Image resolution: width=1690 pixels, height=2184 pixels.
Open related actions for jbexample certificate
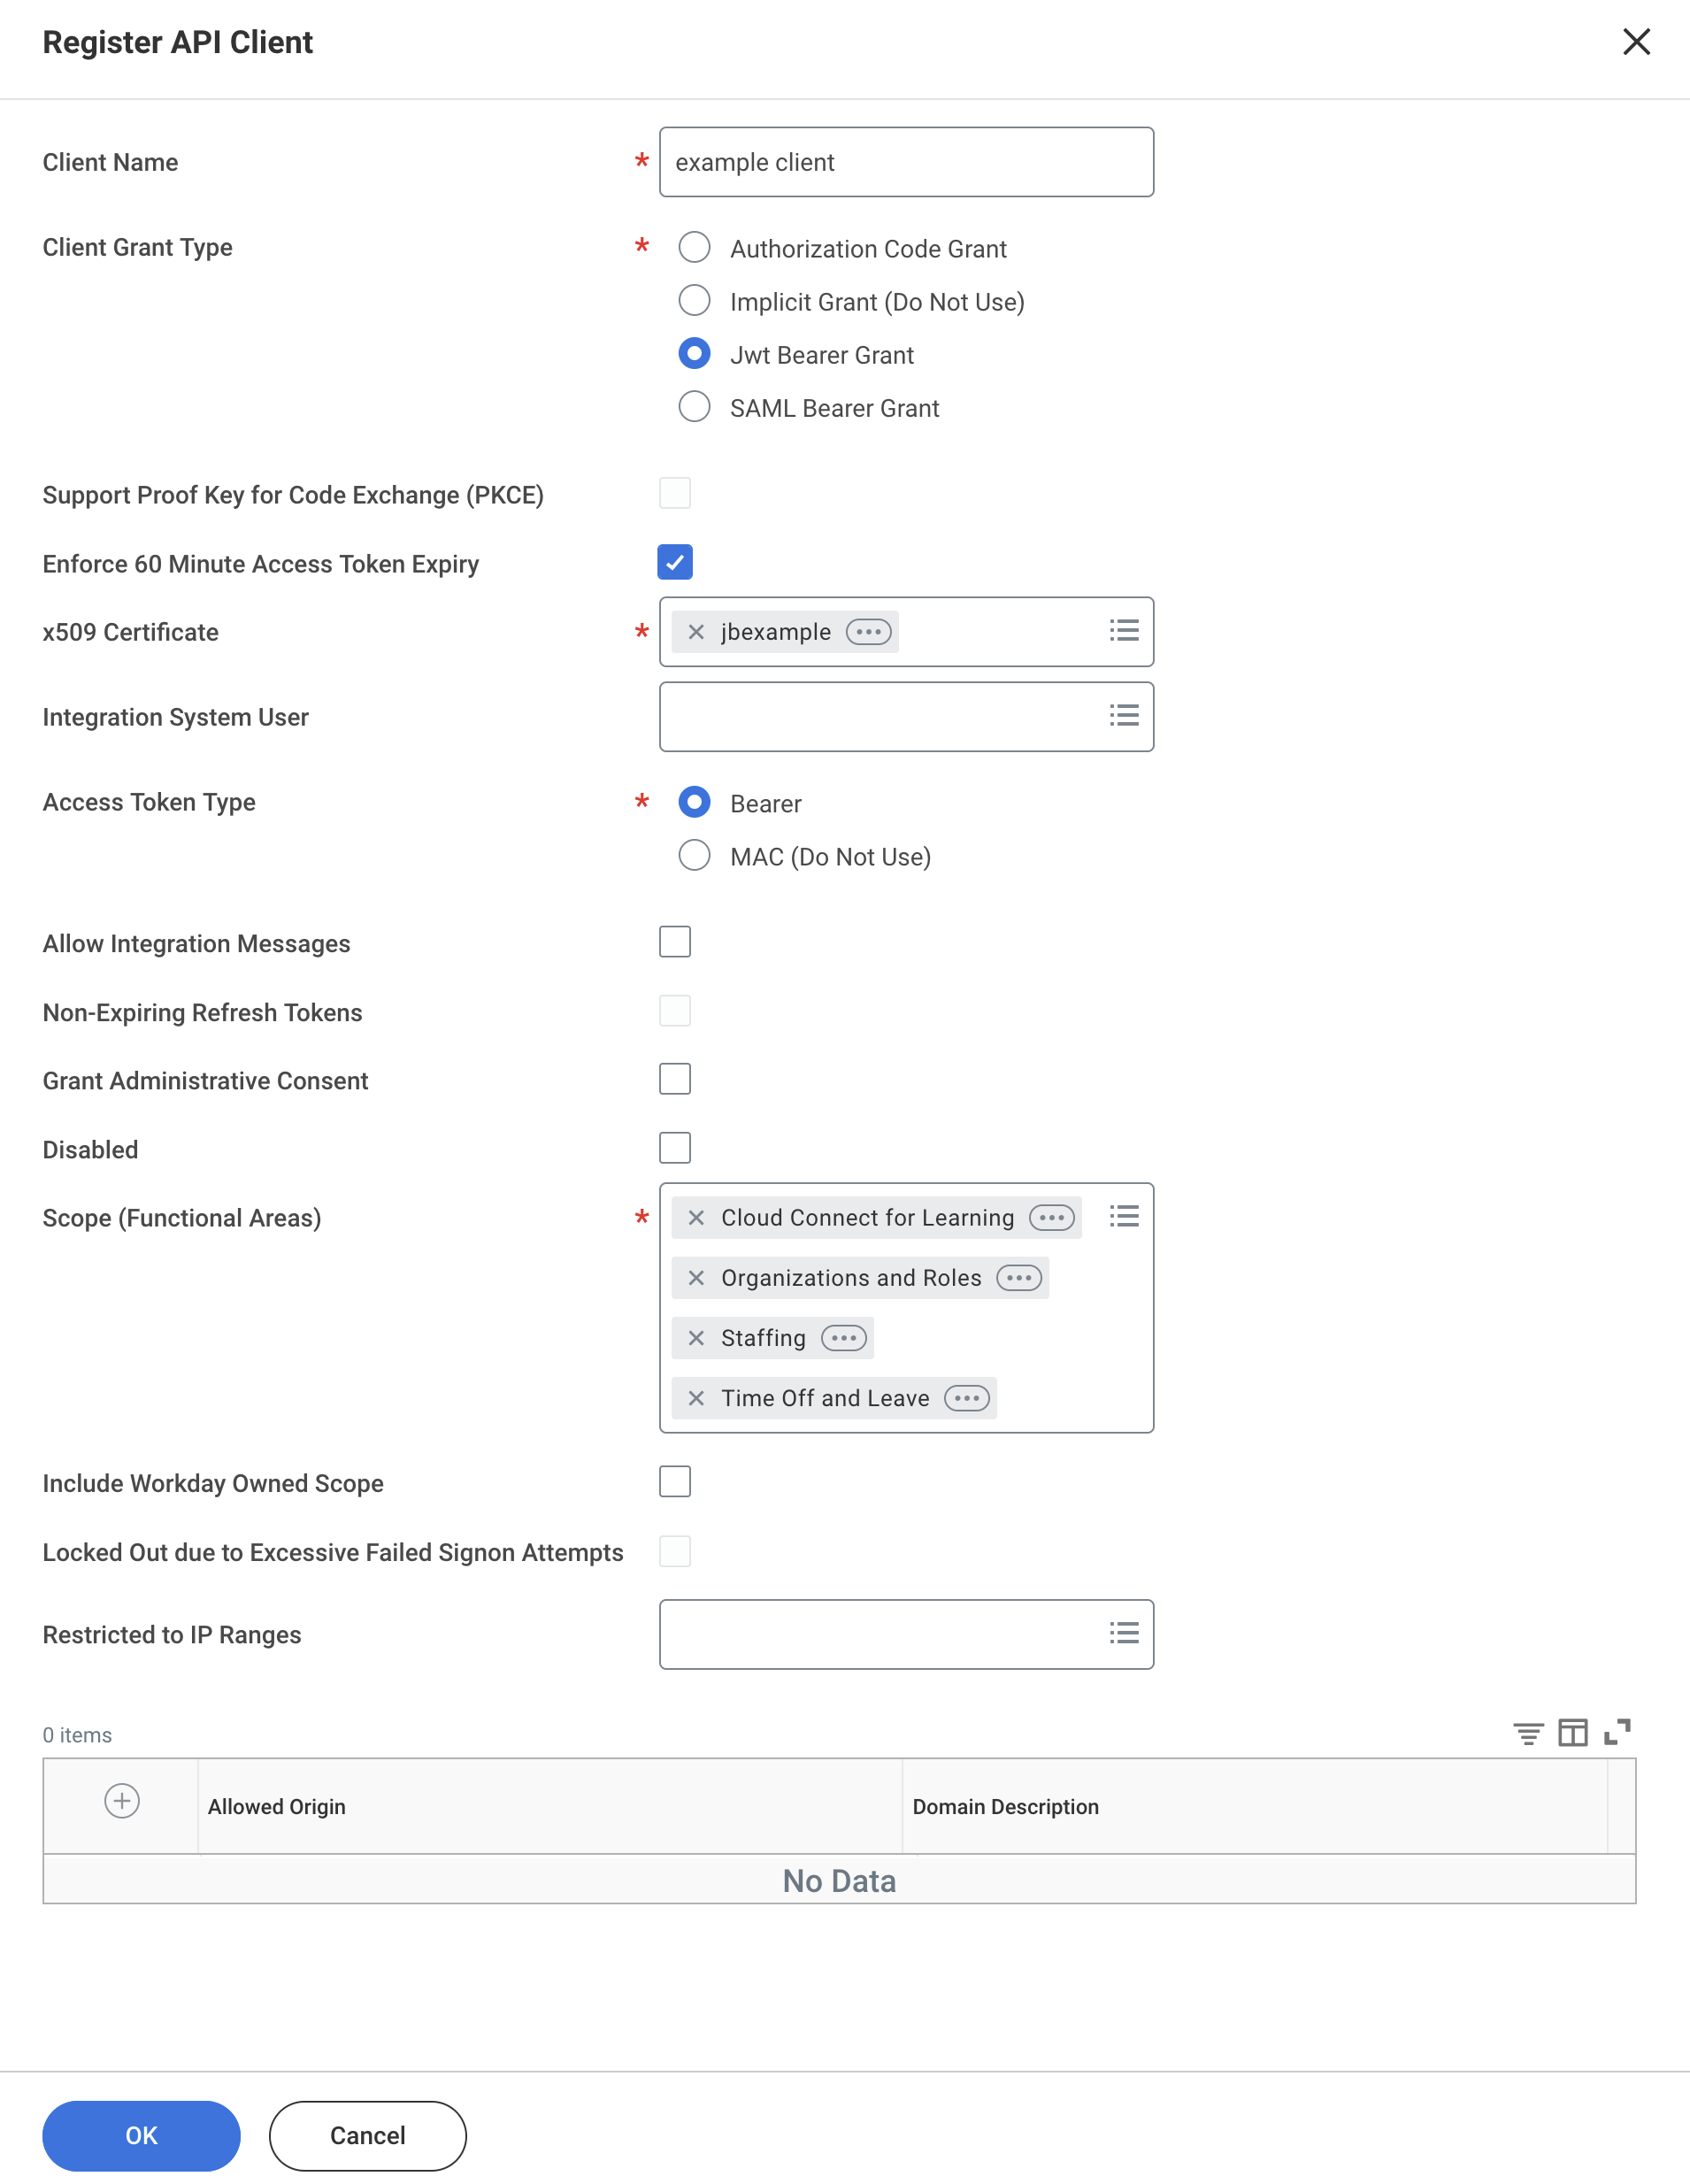pos(868,631)
